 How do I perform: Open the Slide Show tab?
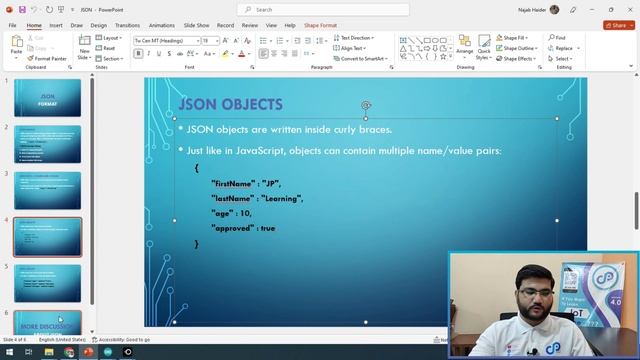pyautogui.click(x=196, y=25)
